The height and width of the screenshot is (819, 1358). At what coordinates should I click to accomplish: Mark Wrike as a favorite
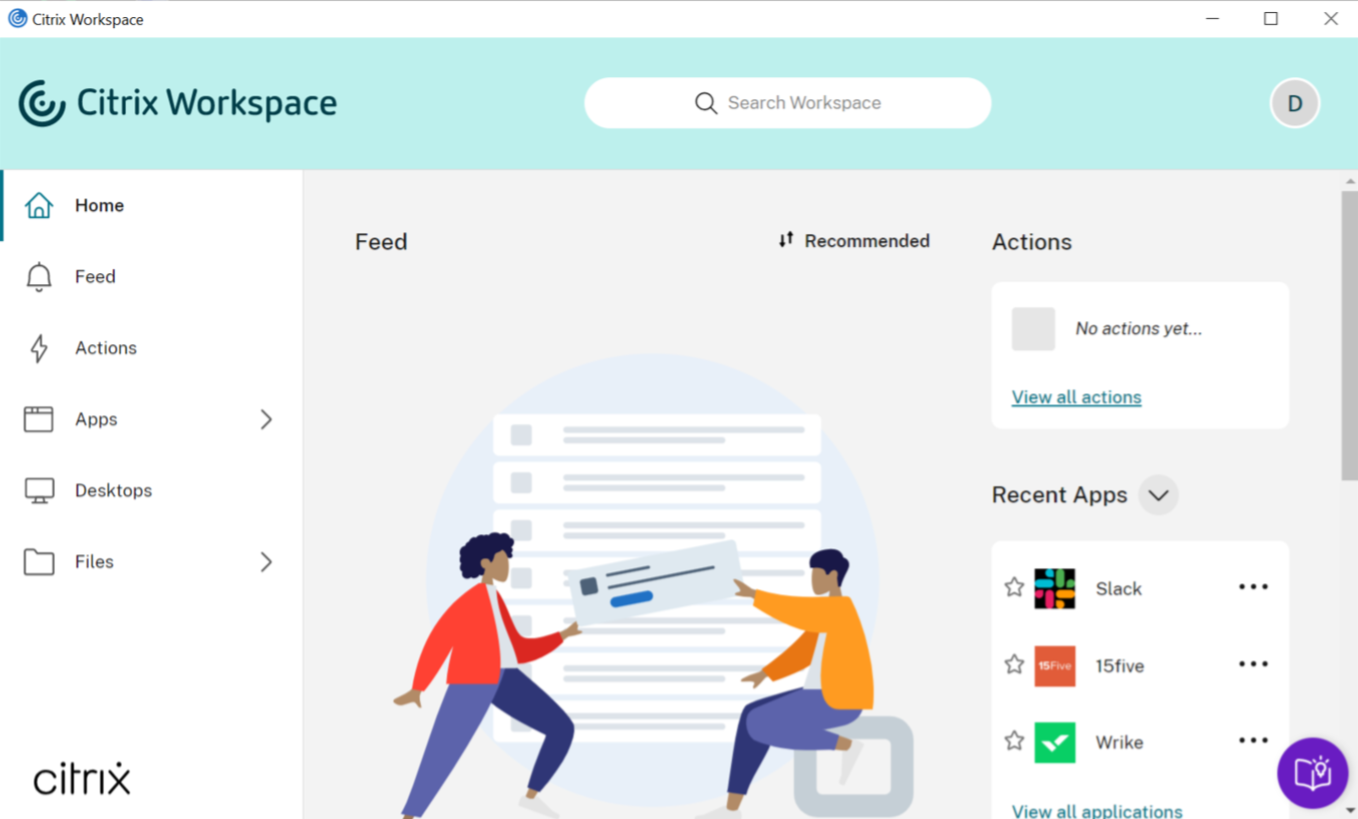tap(1013, 740)
